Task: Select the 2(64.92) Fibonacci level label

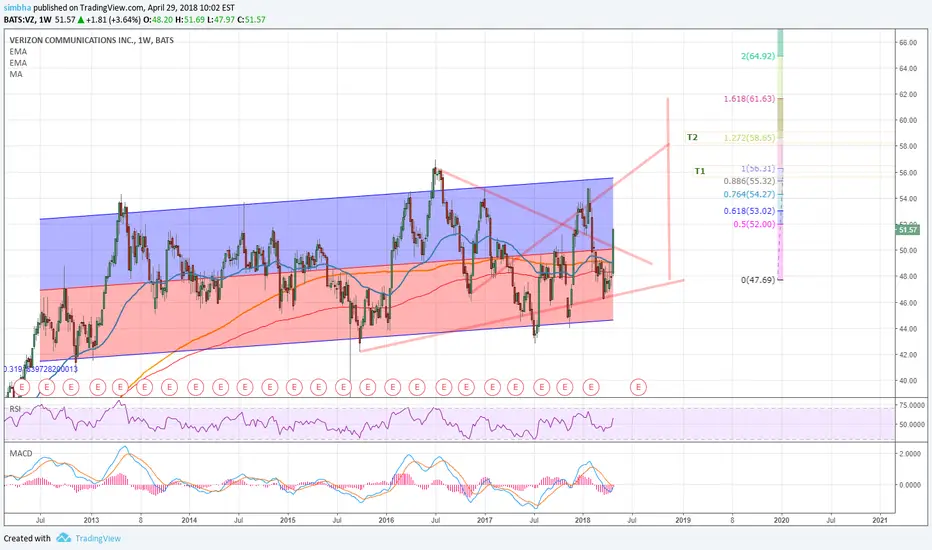Action: 758,56
